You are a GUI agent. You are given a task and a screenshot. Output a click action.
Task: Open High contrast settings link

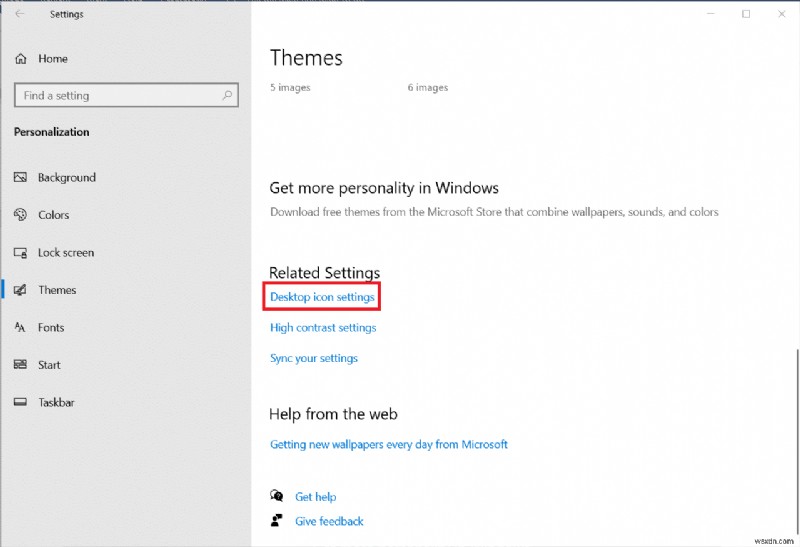pos(323,327)
